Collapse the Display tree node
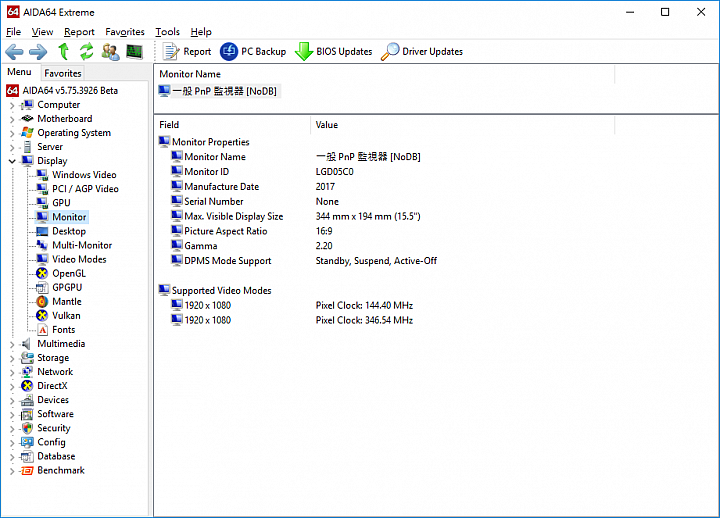 tap(12, 161)
